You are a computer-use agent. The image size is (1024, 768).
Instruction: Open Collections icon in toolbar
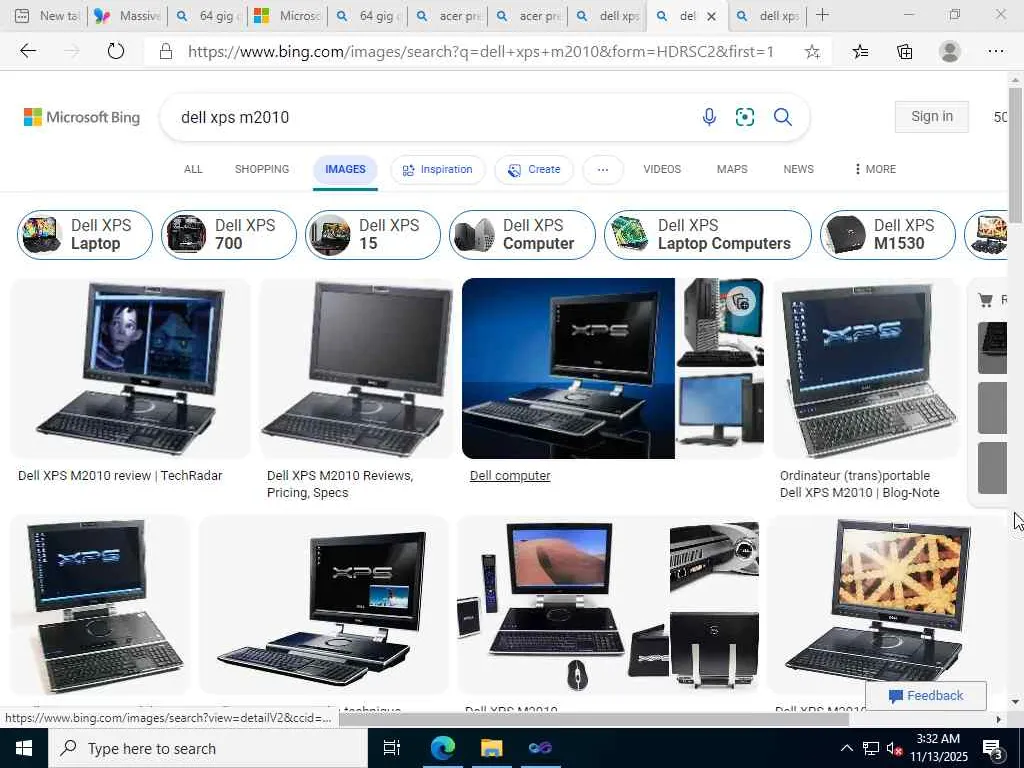[904, 52]
